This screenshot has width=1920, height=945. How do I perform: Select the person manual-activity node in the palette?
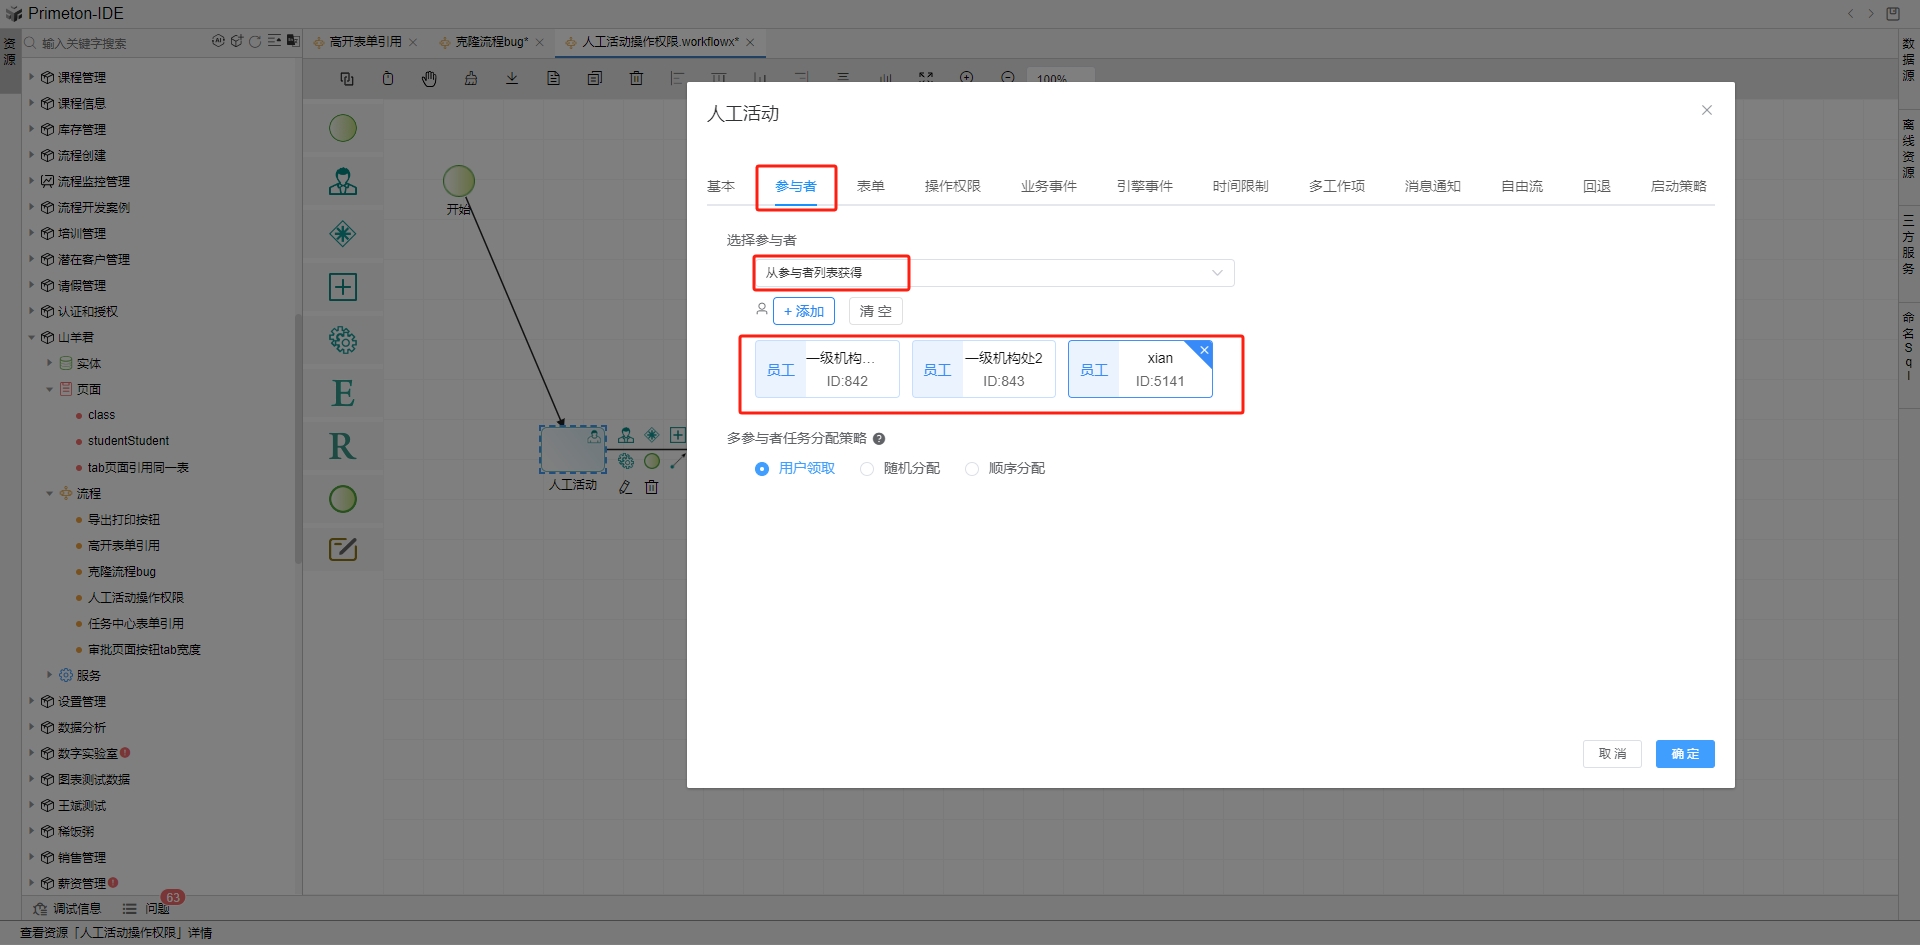coord(343,182)
